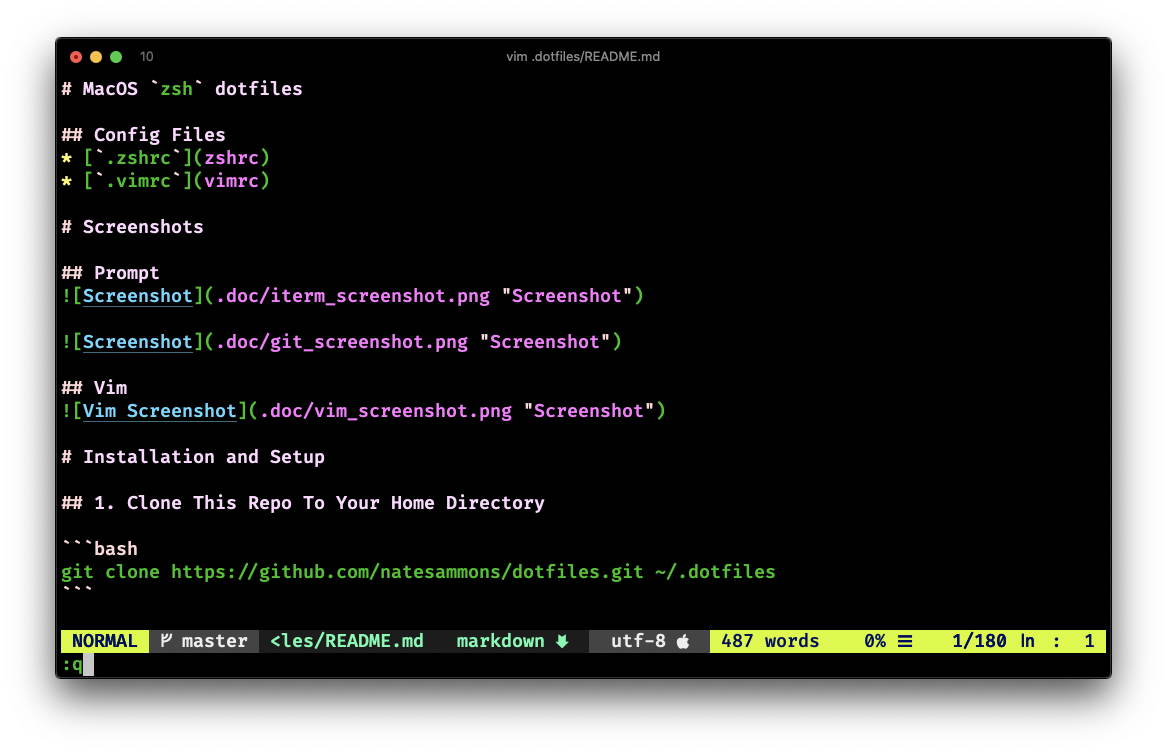Viewport: 1167px width, 752px height.
Task: Click the master branch name in statusline
Action: [x=214, y=641]
